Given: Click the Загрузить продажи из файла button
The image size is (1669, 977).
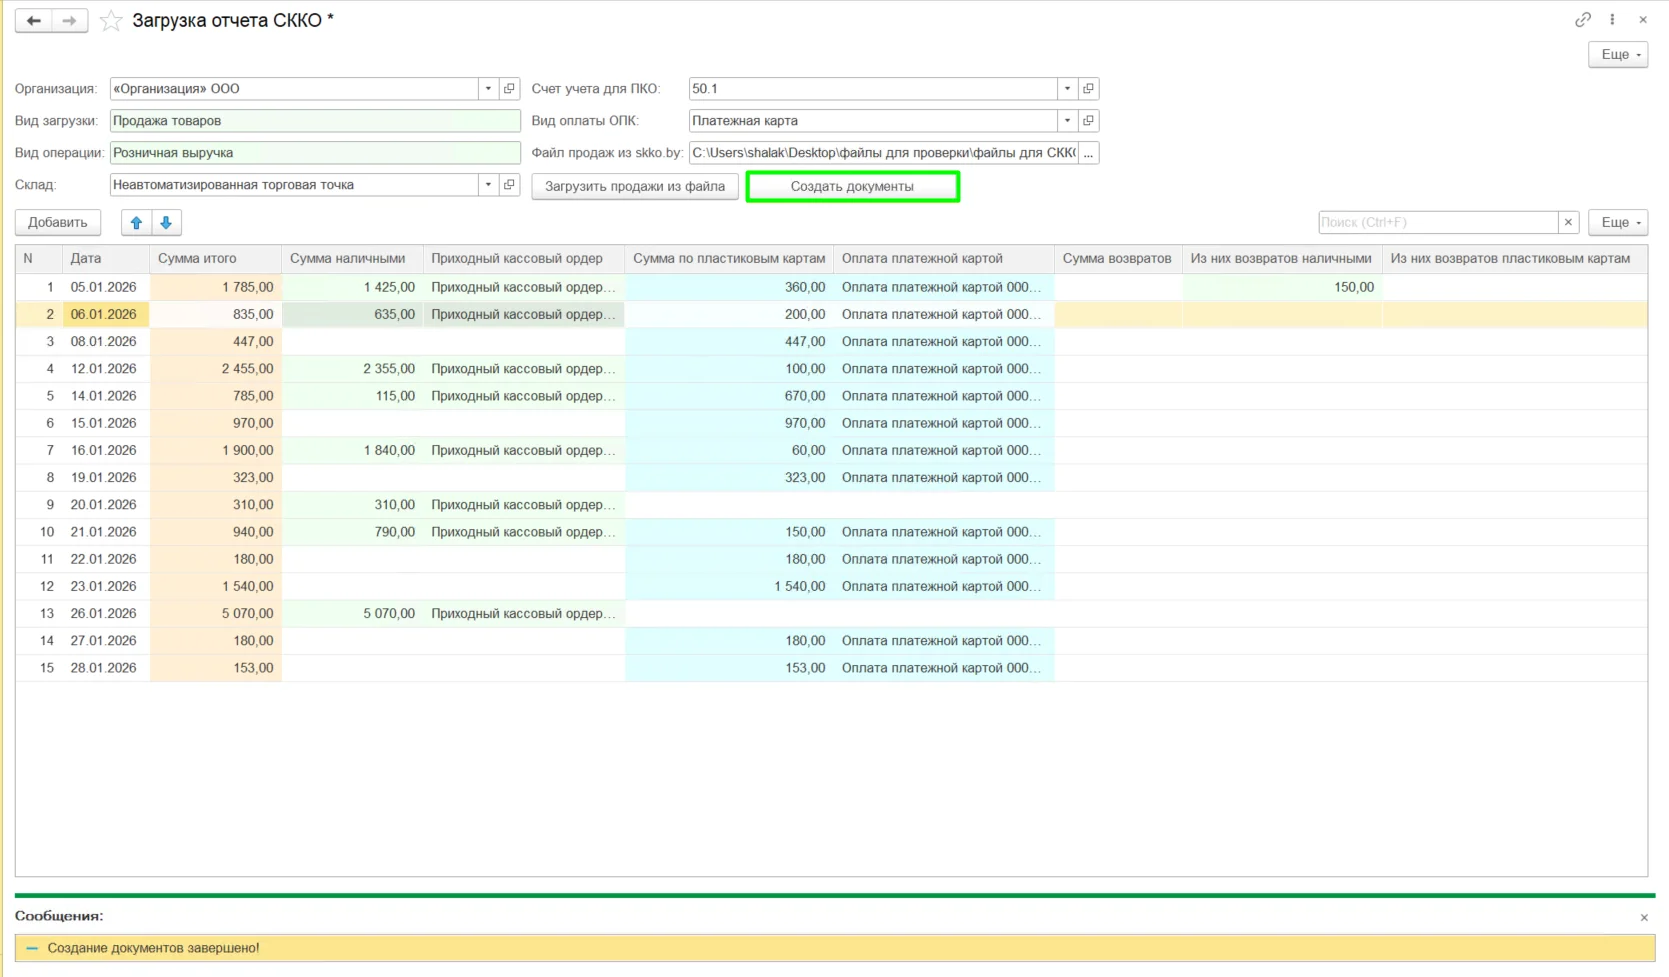Looking at the screenshot, I should pyautogui.click(x=635, y=186).
